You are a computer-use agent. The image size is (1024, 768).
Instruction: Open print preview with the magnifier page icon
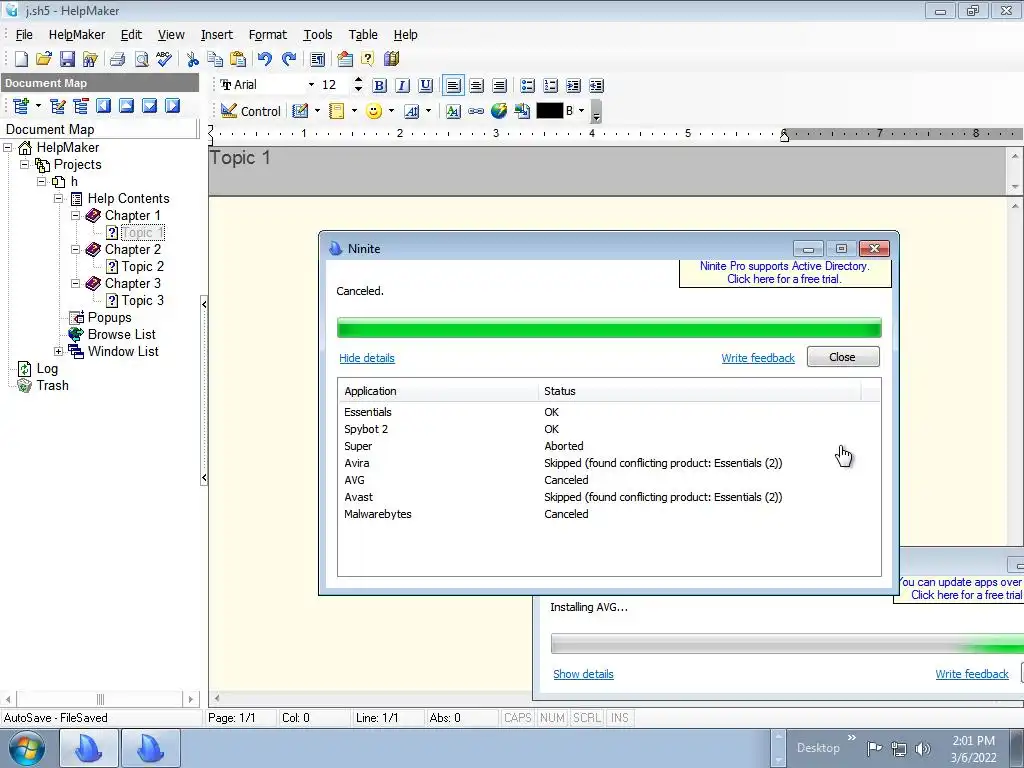141,59
